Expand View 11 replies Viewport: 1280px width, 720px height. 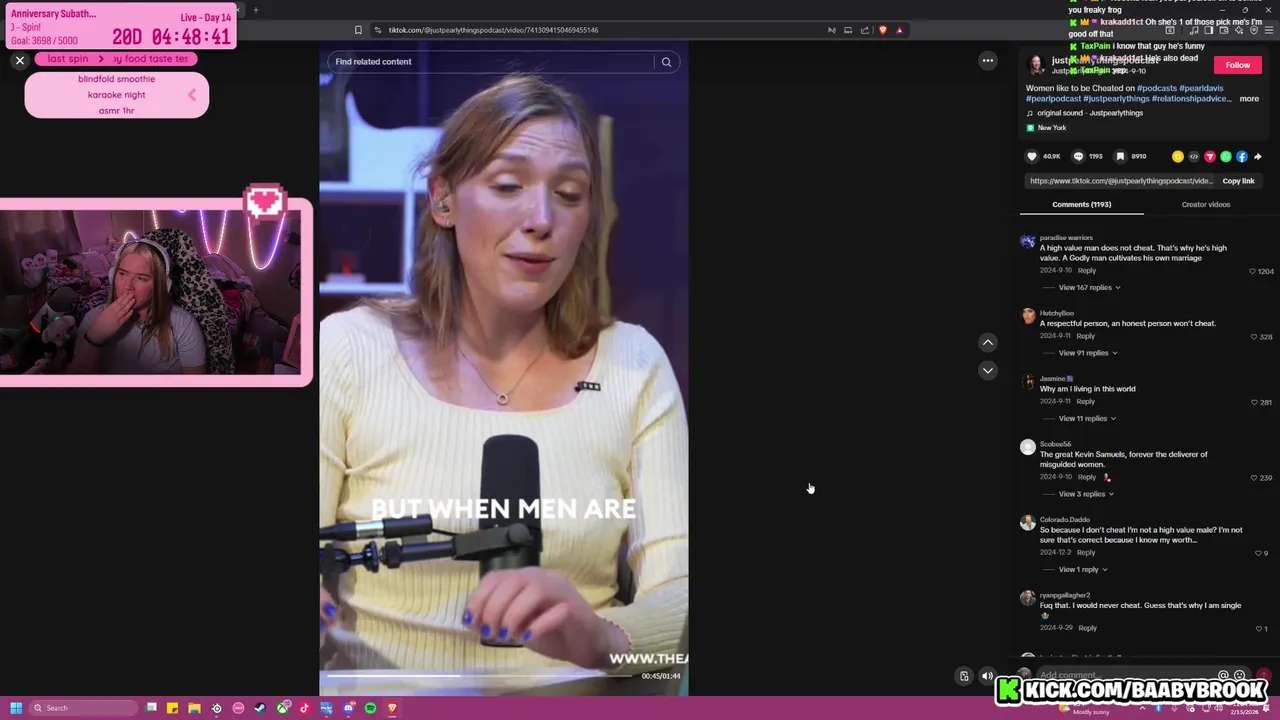pos(1086,418)
